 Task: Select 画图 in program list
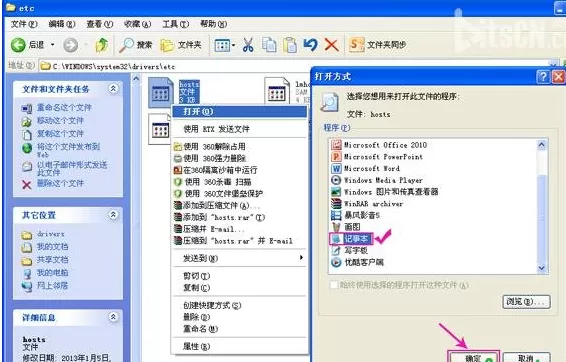pyautogui.click(x=346, y=227)
